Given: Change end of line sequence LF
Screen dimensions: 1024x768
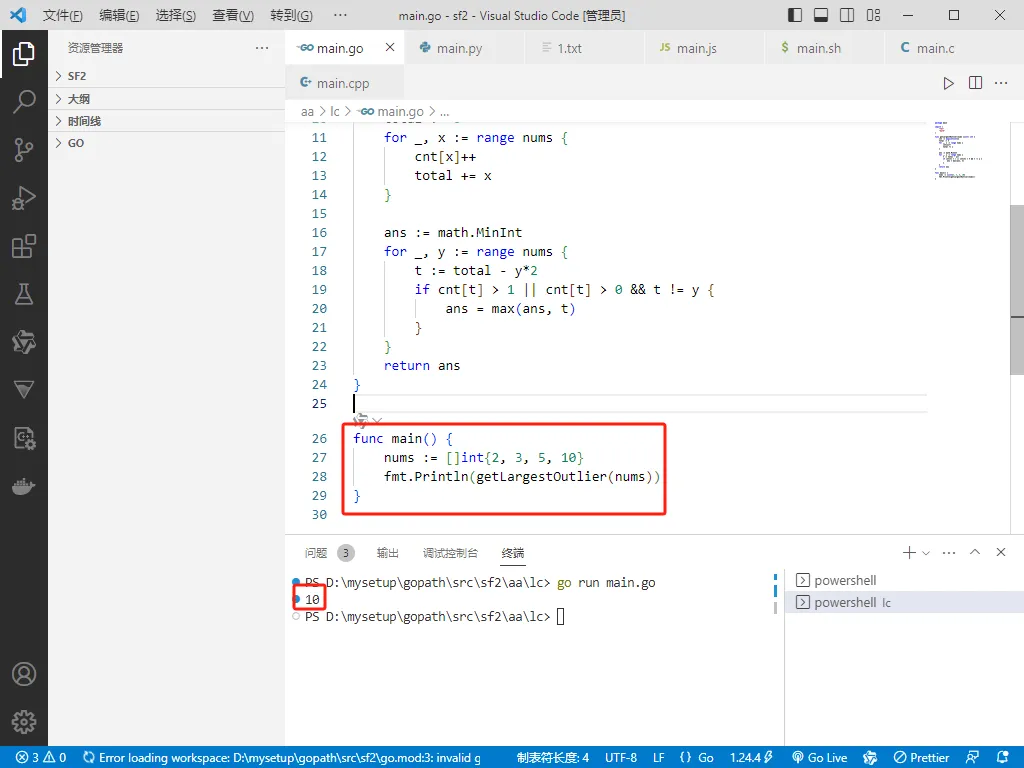Looking at the screenshot, I should 659,758.
